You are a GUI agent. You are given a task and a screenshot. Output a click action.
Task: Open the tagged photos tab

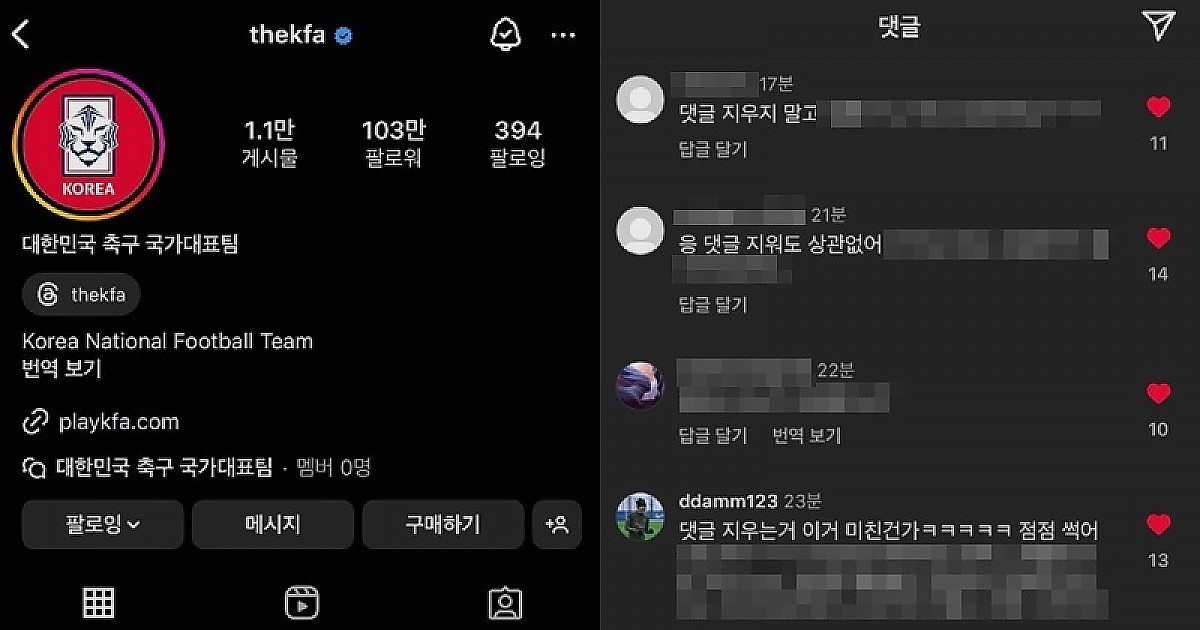click(x=505, y=603)
